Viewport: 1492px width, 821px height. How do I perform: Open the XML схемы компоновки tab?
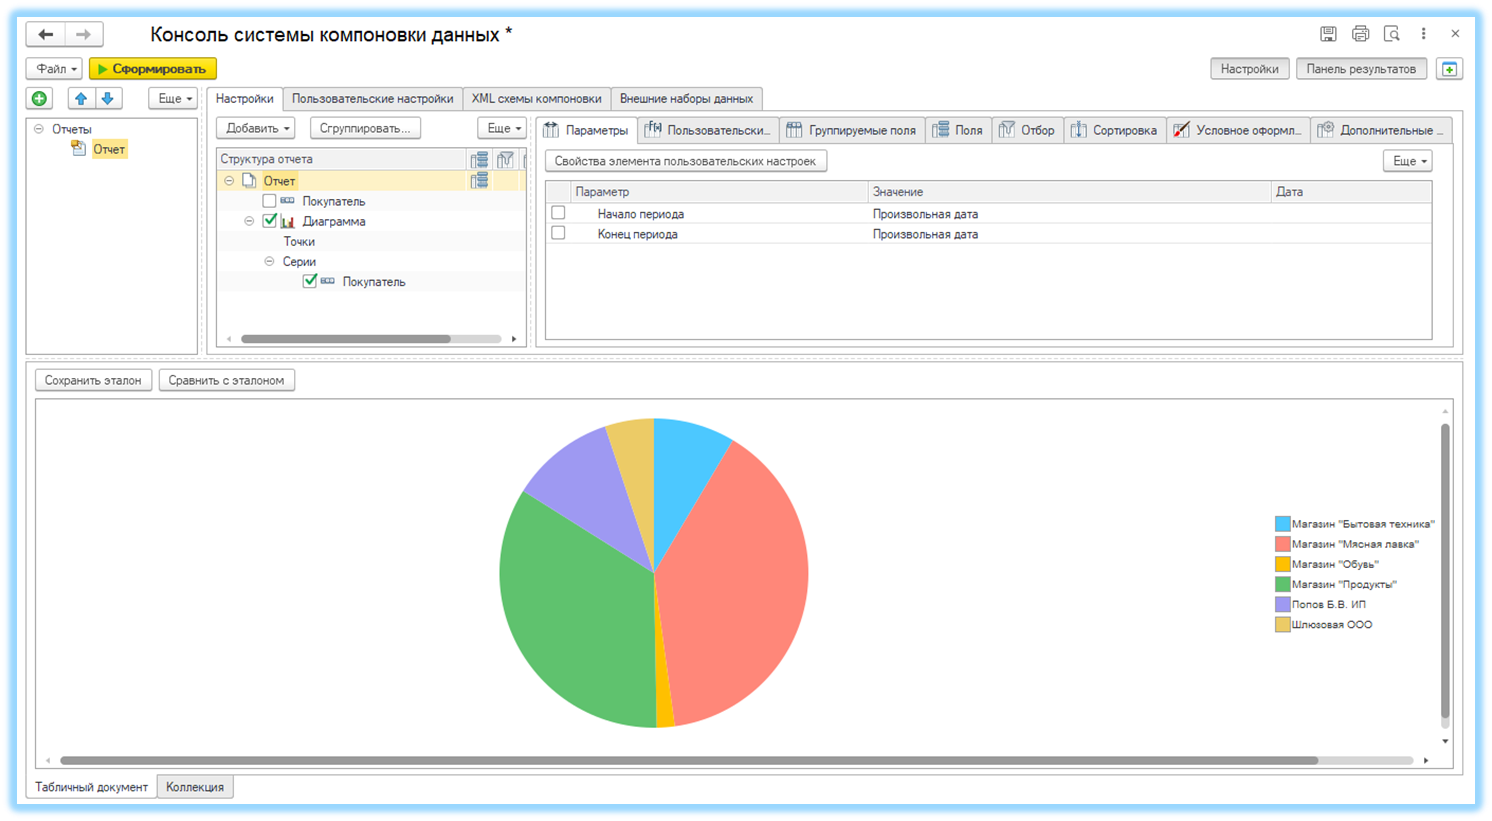pos(536,98)
